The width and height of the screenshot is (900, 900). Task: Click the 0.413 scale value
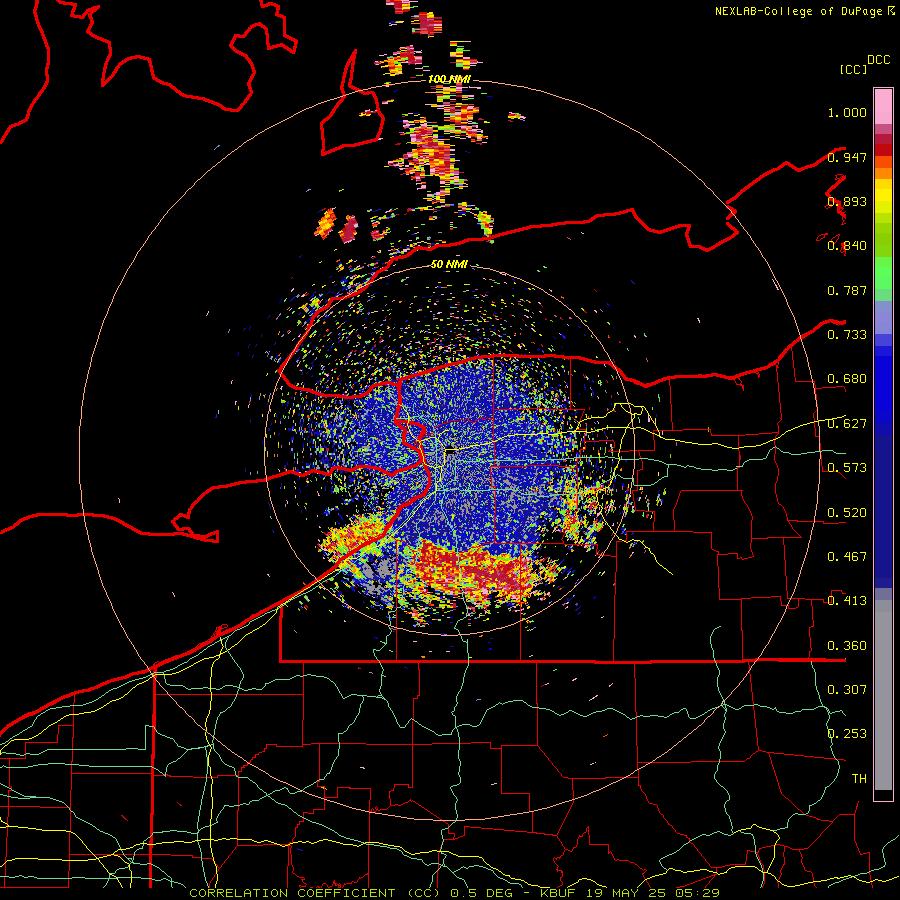(847, 601)
